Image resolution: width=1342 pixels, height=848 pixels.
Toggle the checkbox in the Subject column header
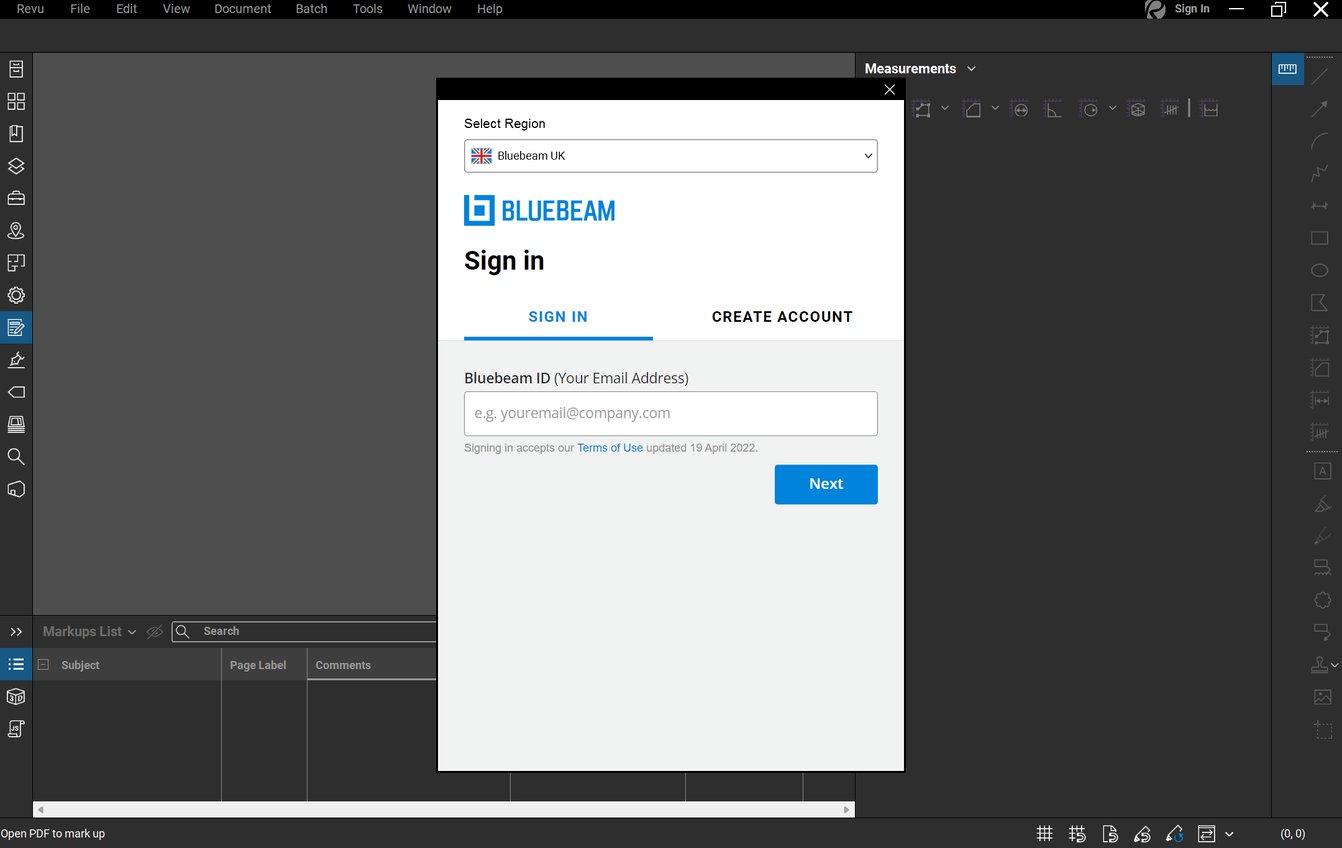(x=42, y=664)
